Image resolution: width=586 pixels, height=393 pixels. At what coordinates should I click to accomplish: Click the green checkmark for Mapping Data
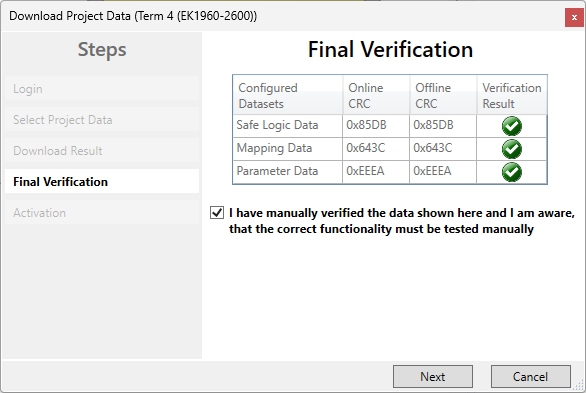(512, 149)
